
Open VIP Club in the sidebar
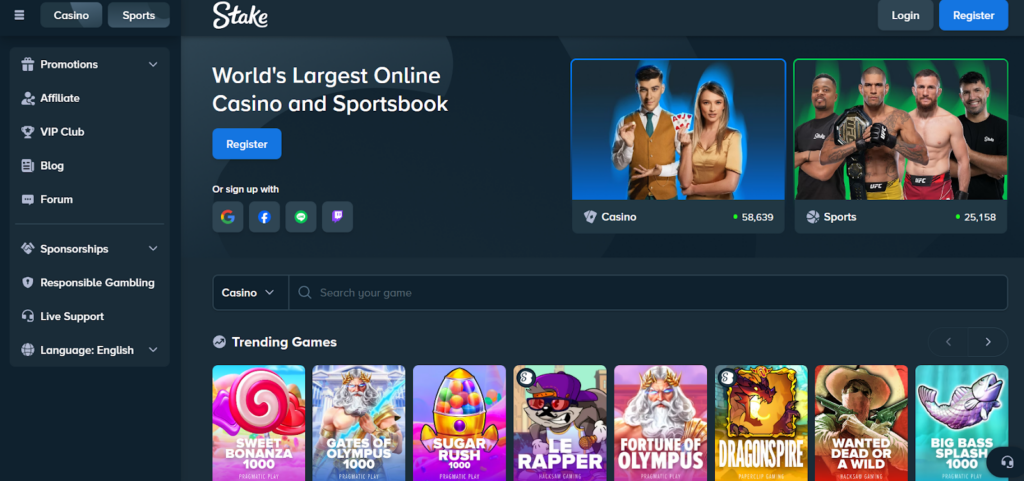click(x=62, y=132)
